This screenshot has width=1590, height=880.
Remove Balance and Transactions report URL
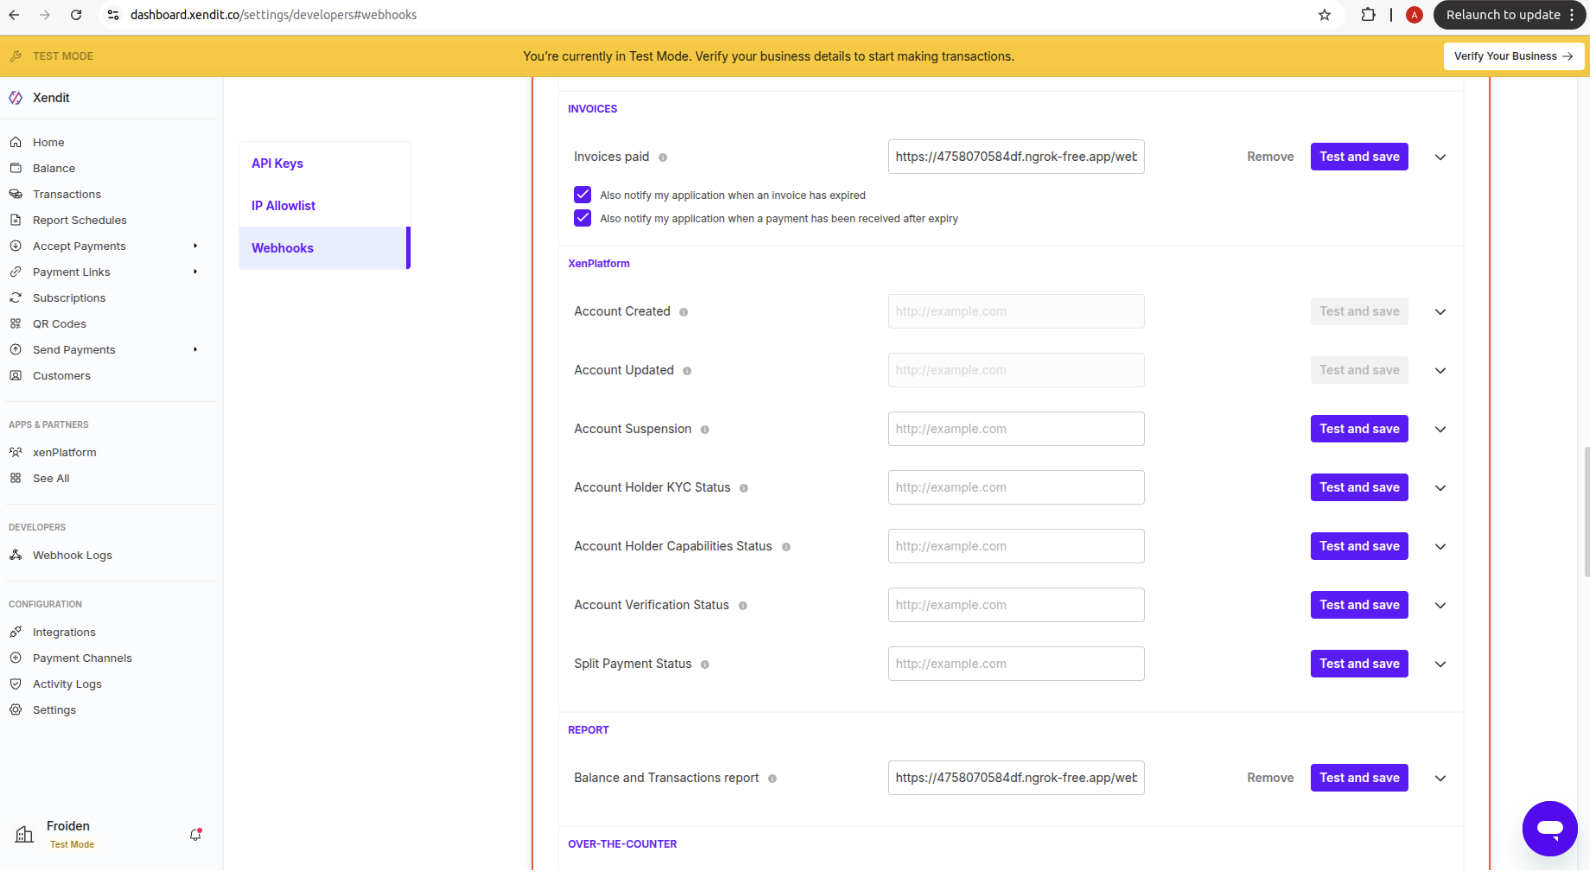tap(1270, 778)
